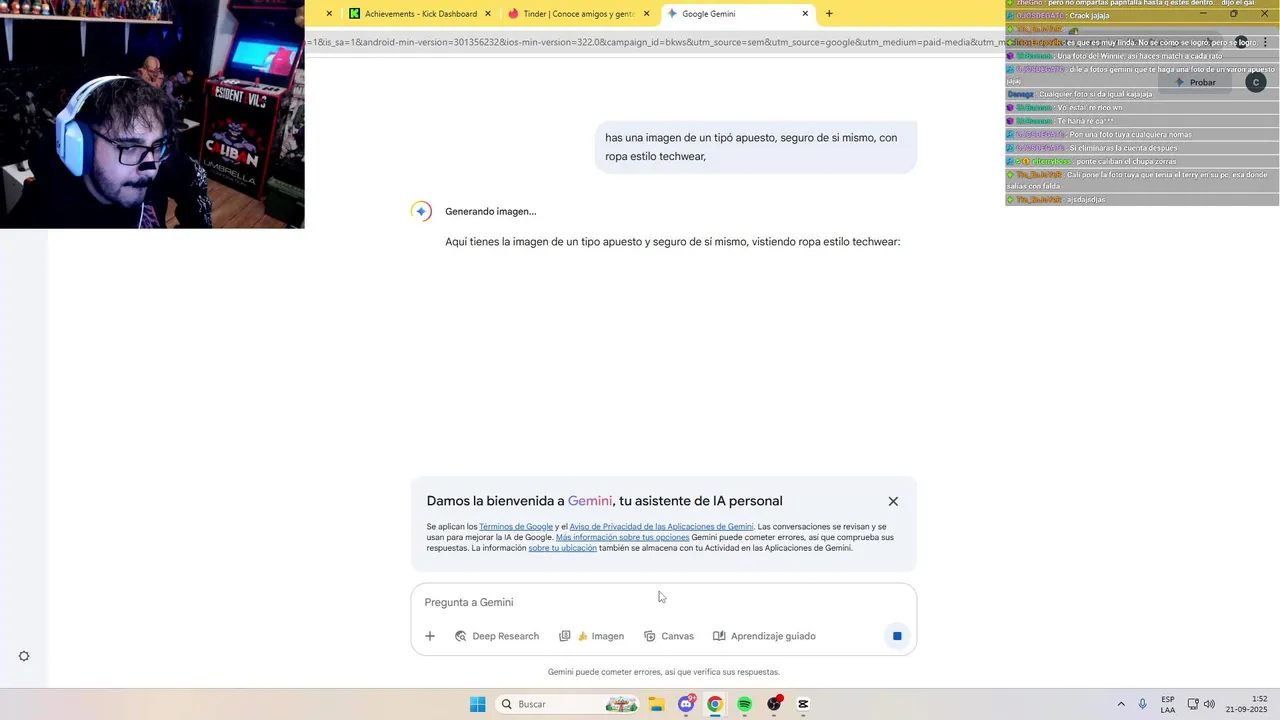Click the Canvas tool icon

coord(650,636)
